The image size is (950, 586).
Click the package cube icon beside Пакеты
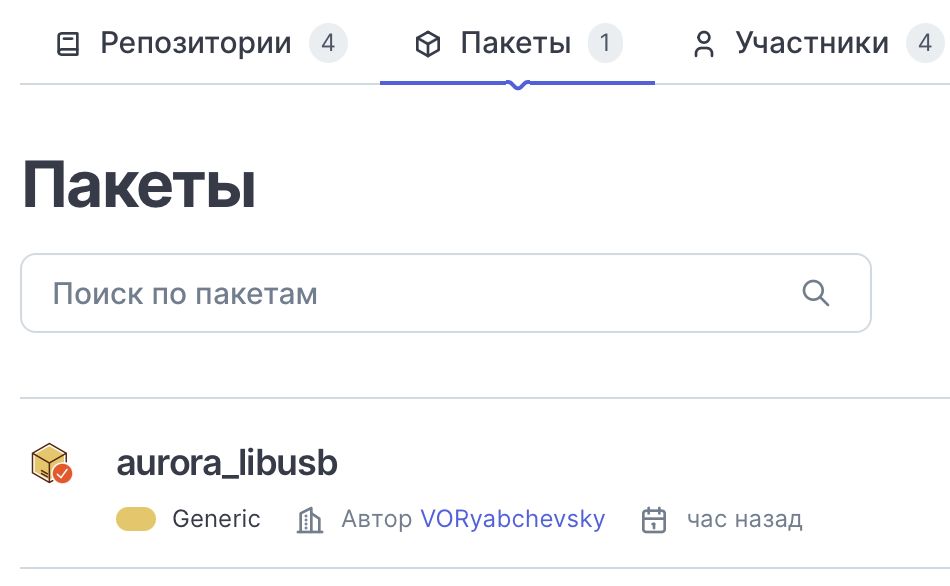(428, 42)
